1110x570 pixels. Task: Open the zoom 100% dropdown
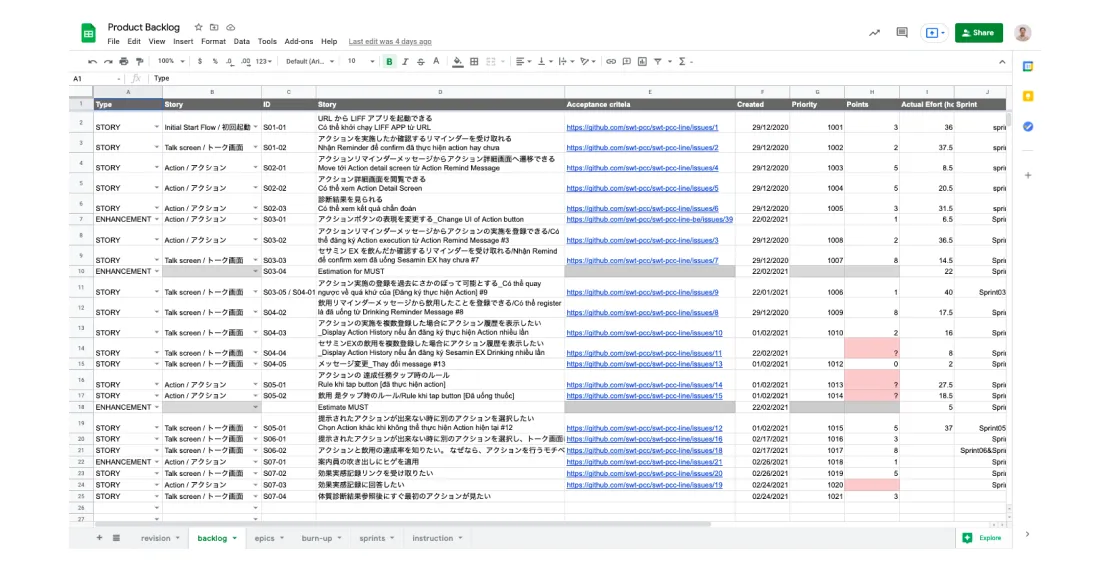tap(170, 61)
